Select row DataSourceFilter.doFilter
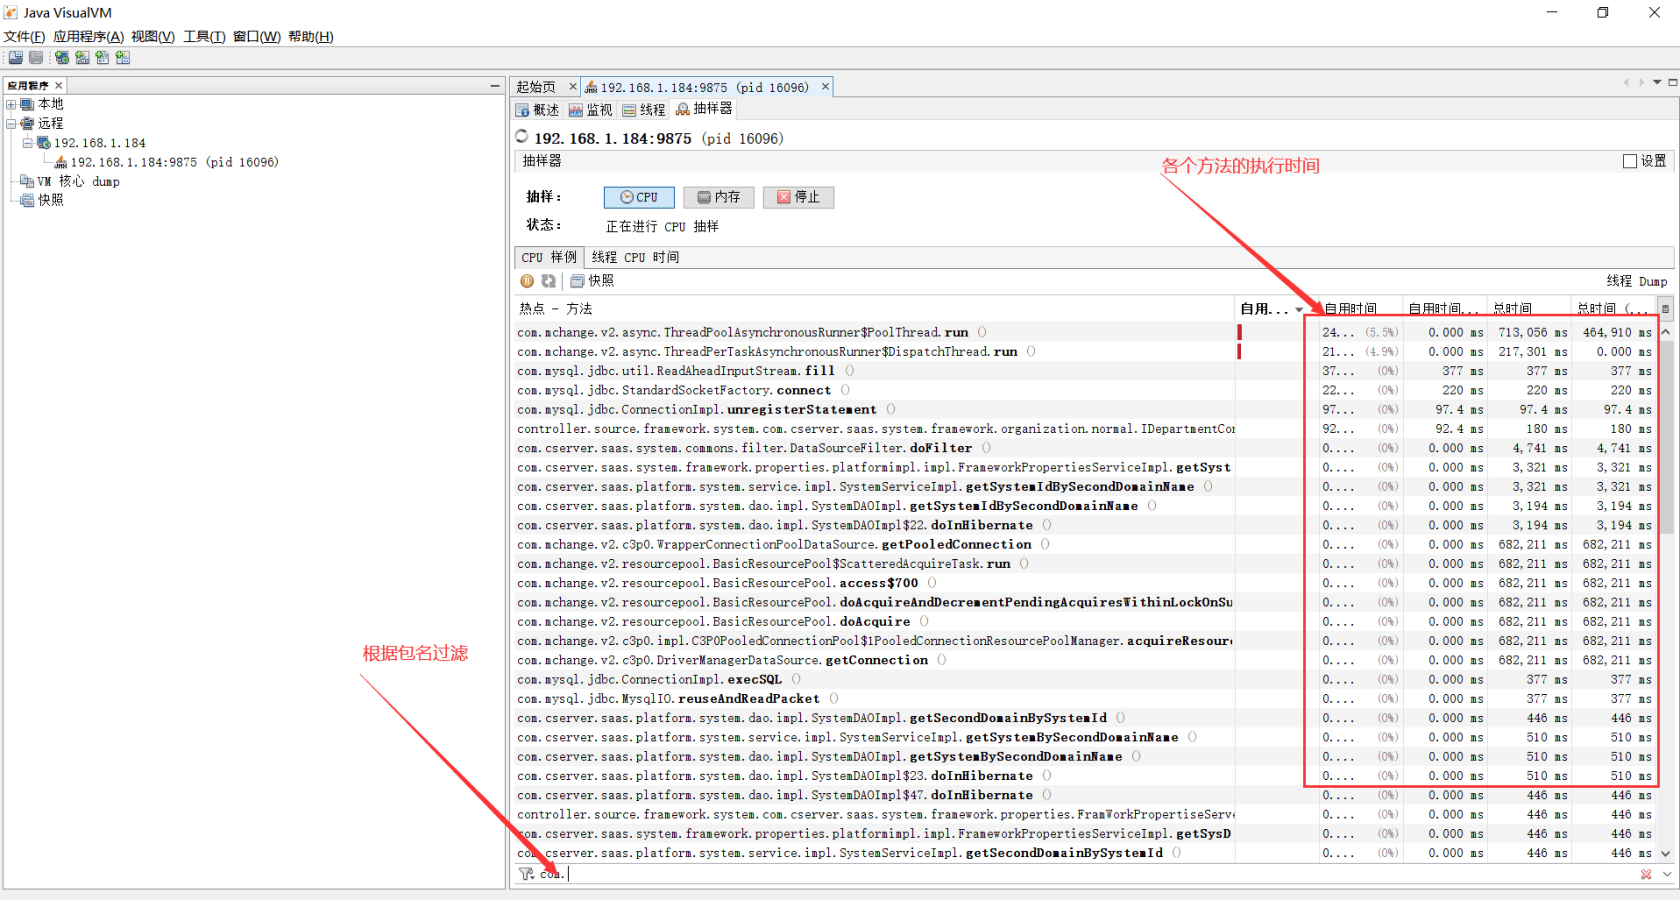Screen dimensions: 1680x900 click(x=1084, y=448)
